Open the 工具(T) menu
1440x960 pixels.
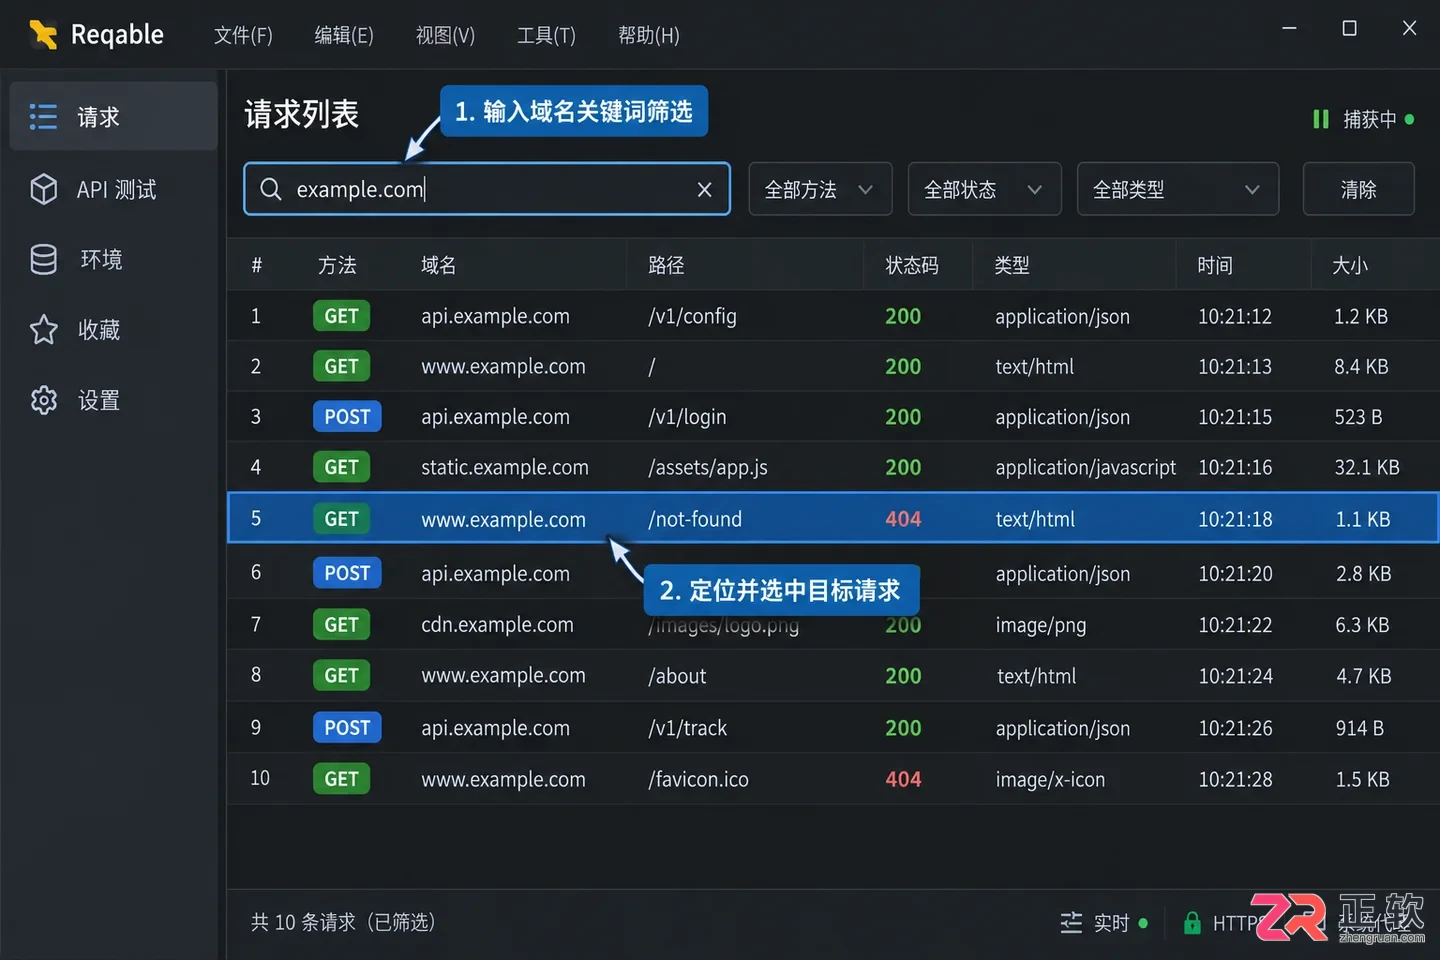pos(546,35)
